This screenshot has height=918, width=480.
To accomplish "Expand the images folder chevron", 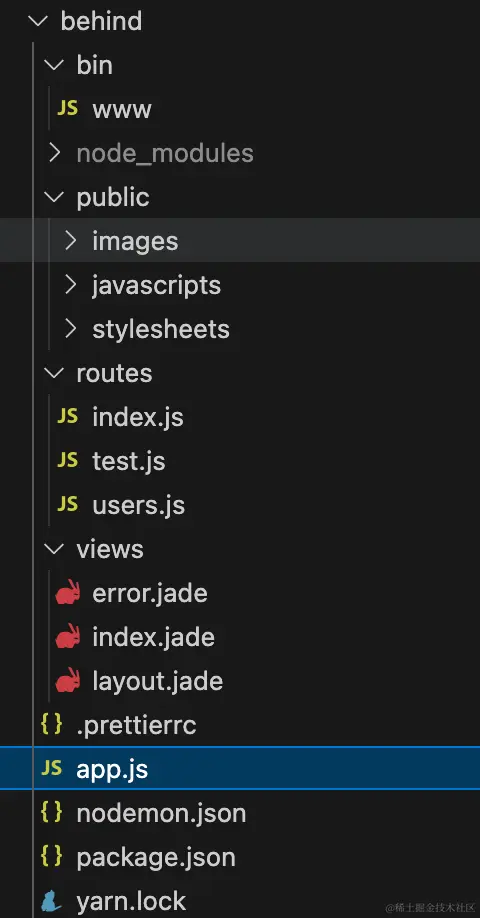I will pyautogui.click(x=71, y=241).
